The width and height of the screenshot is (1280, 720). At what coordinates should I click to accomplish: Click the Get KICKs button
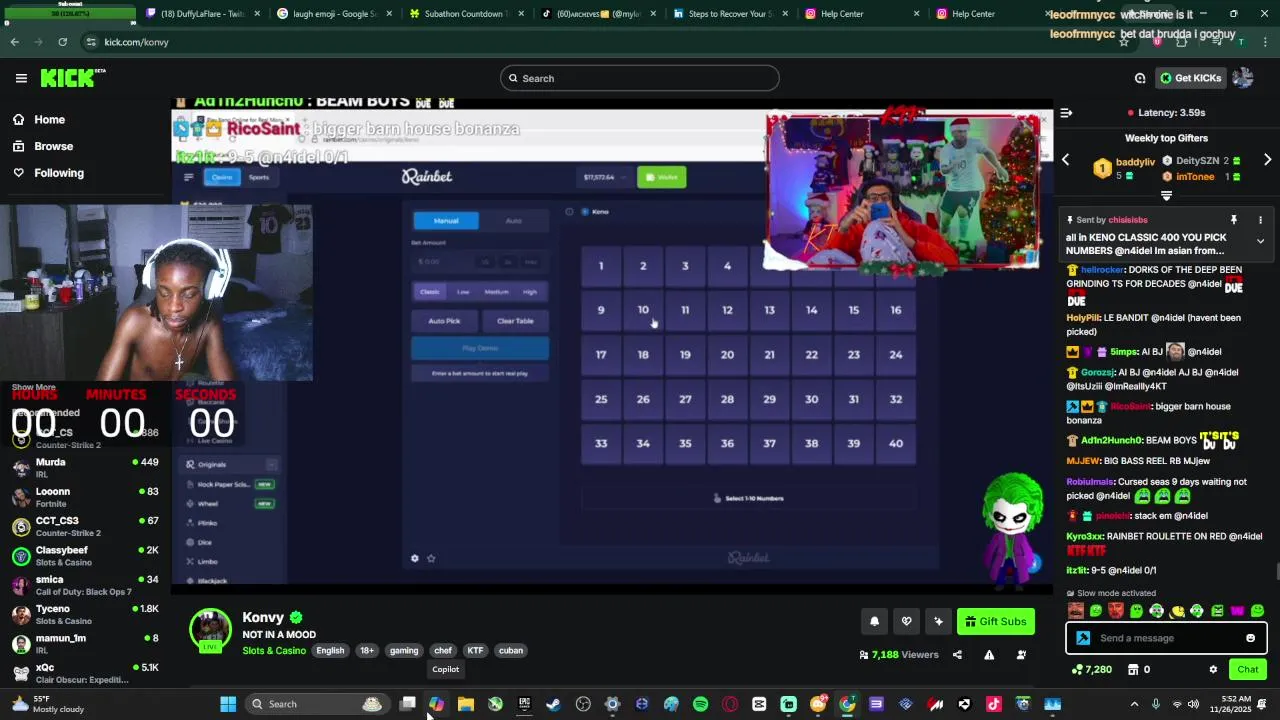coord(1190,78)
